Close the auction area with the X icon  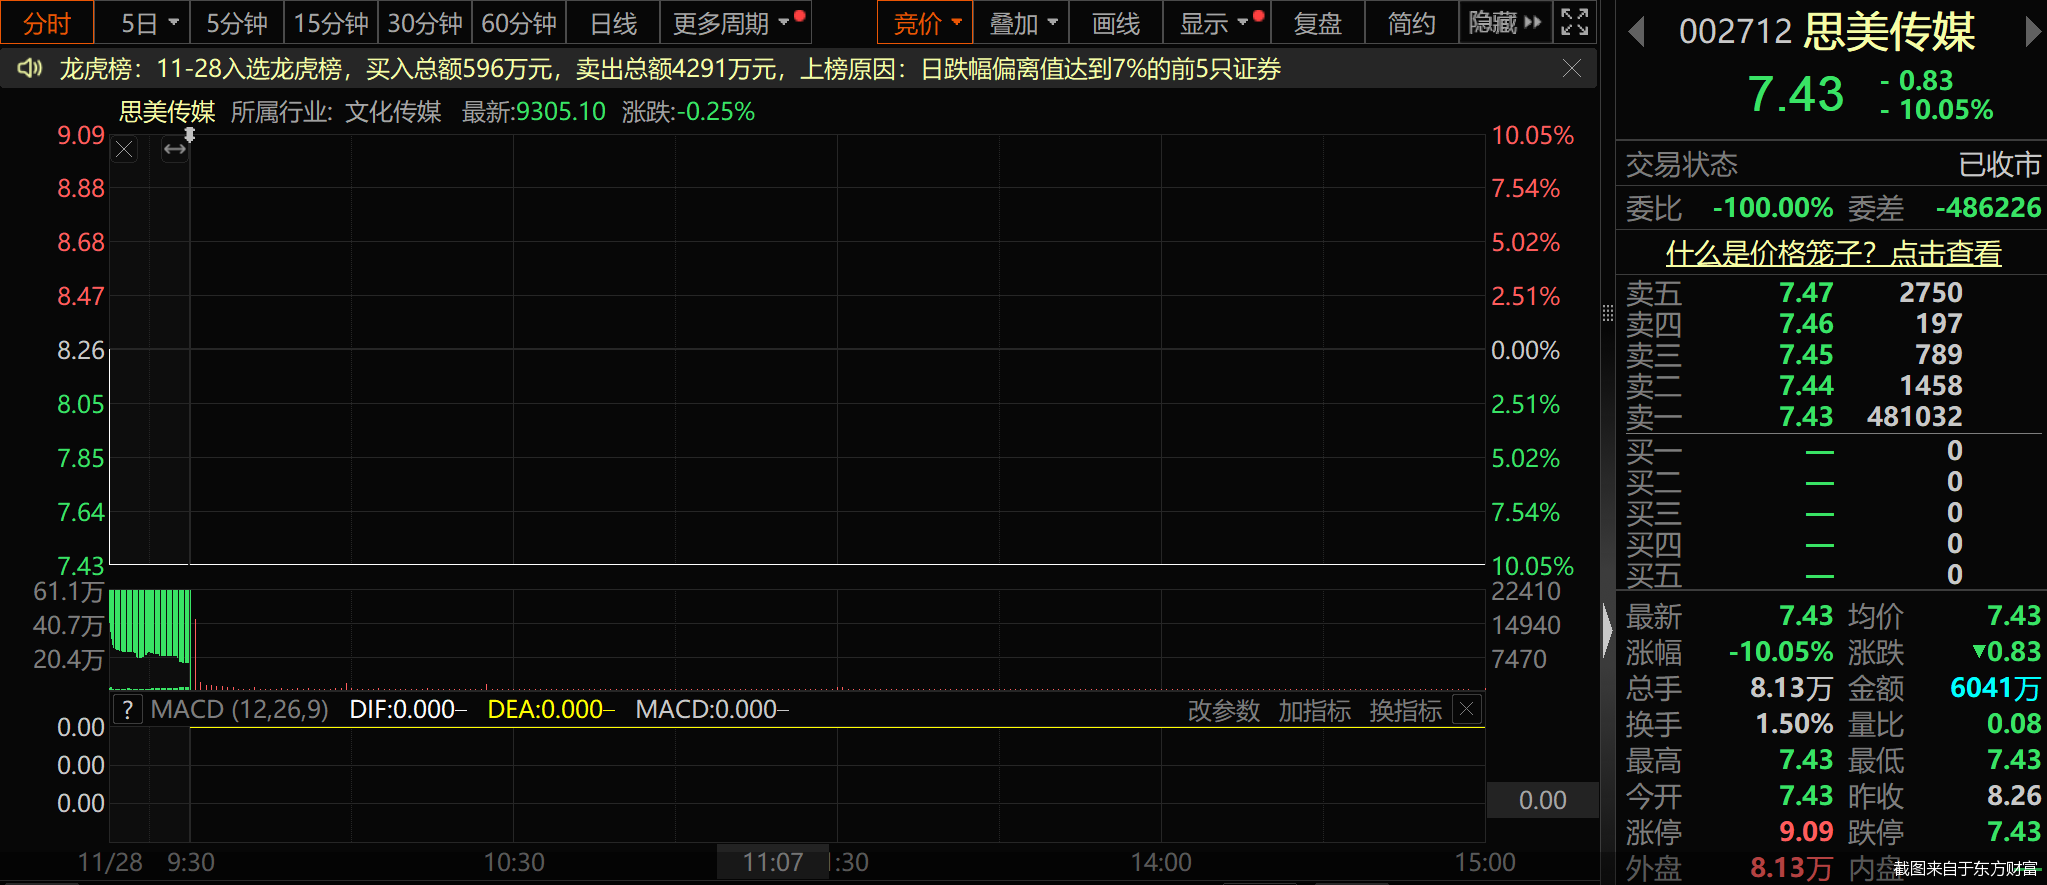[124, 150]
